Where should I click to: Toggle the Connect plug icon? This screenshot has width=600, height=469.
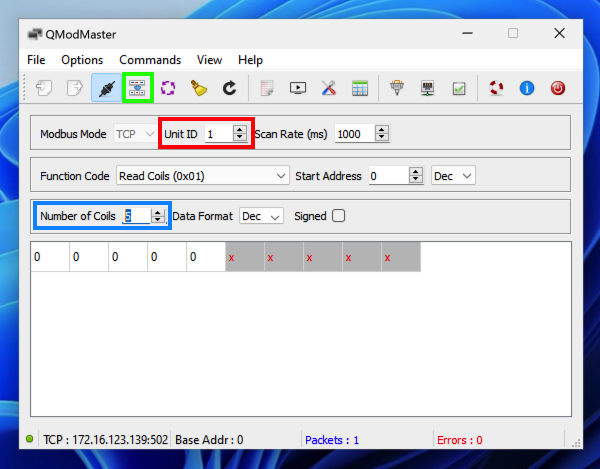(106, 88)
